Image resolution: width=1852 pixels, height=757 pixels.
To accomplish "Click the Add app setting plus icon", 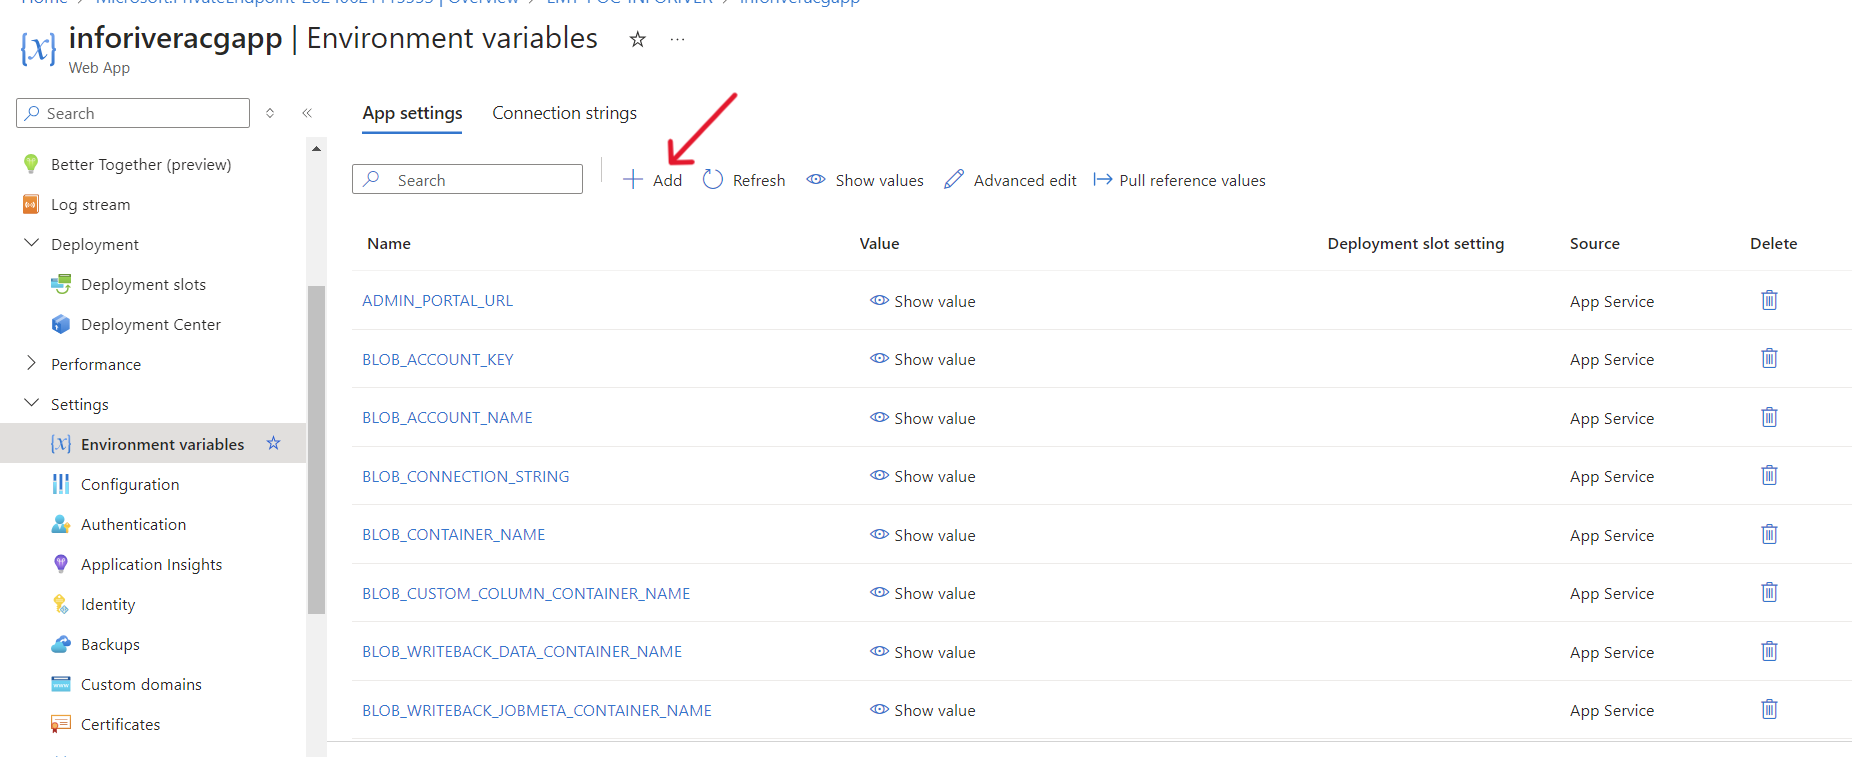I will point(633,180).
